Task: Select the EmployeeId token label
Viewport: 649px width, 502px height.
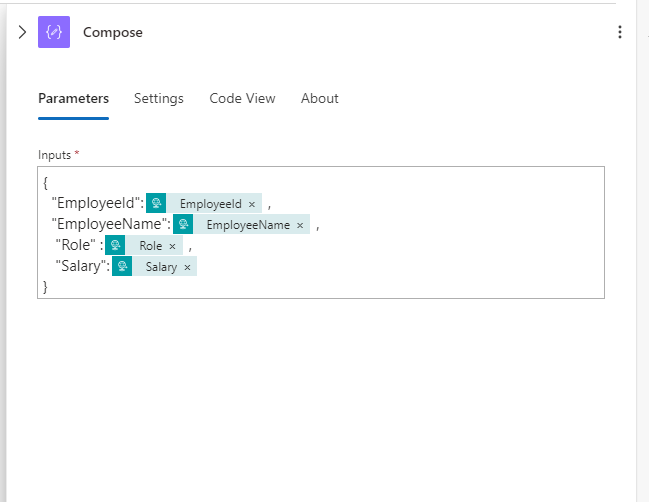Action: pos(211,204)
